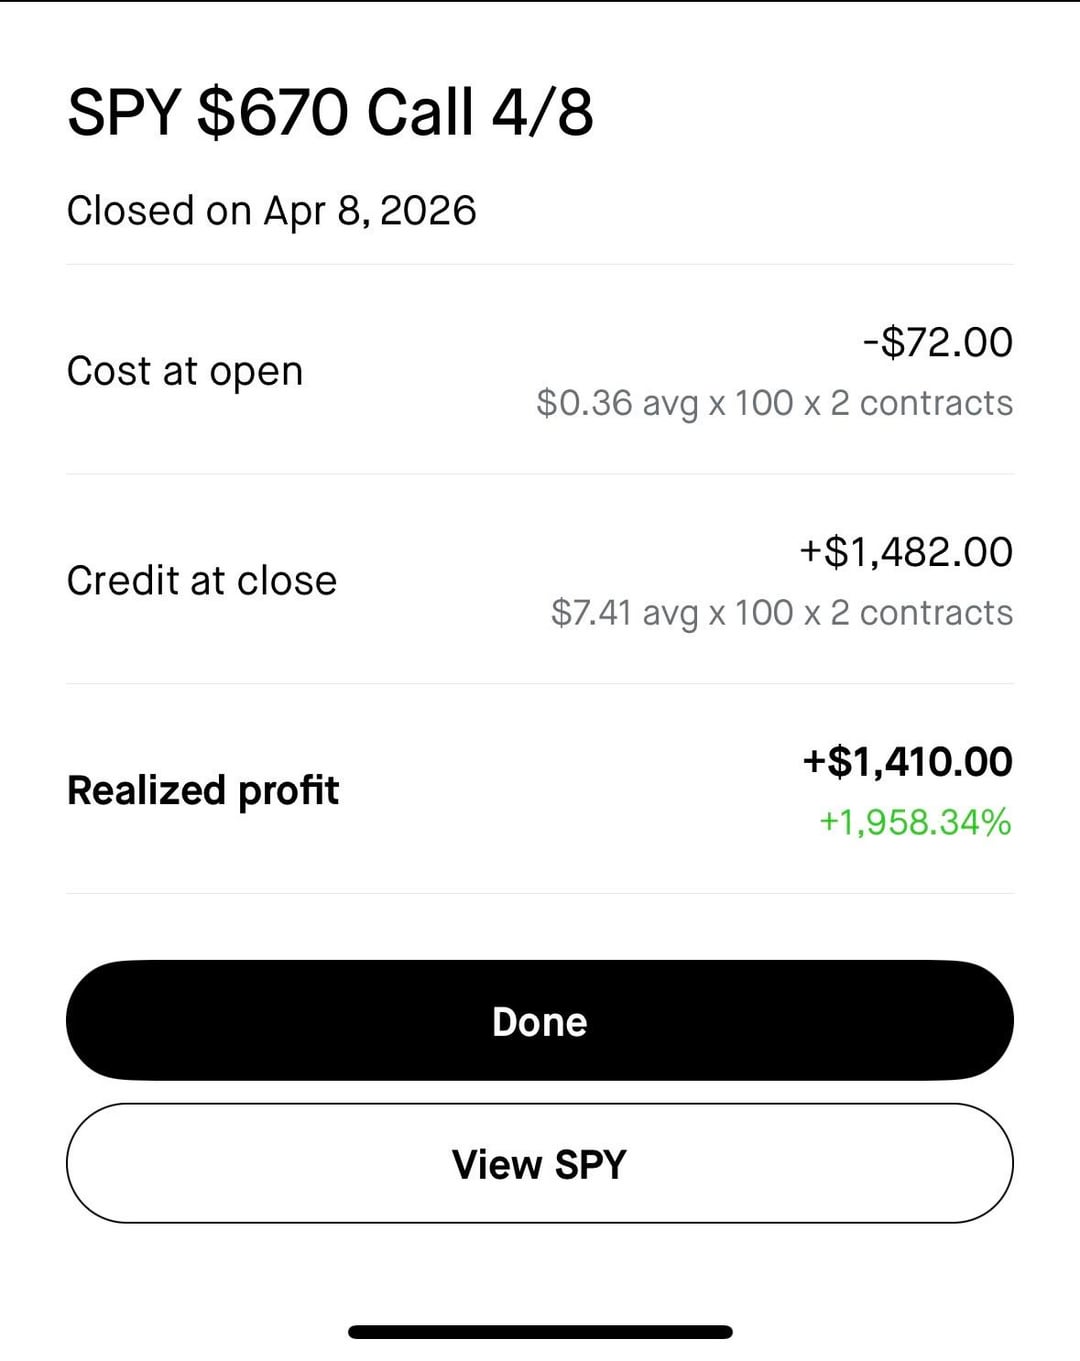Select the Credit at close label

click(201, 581)
